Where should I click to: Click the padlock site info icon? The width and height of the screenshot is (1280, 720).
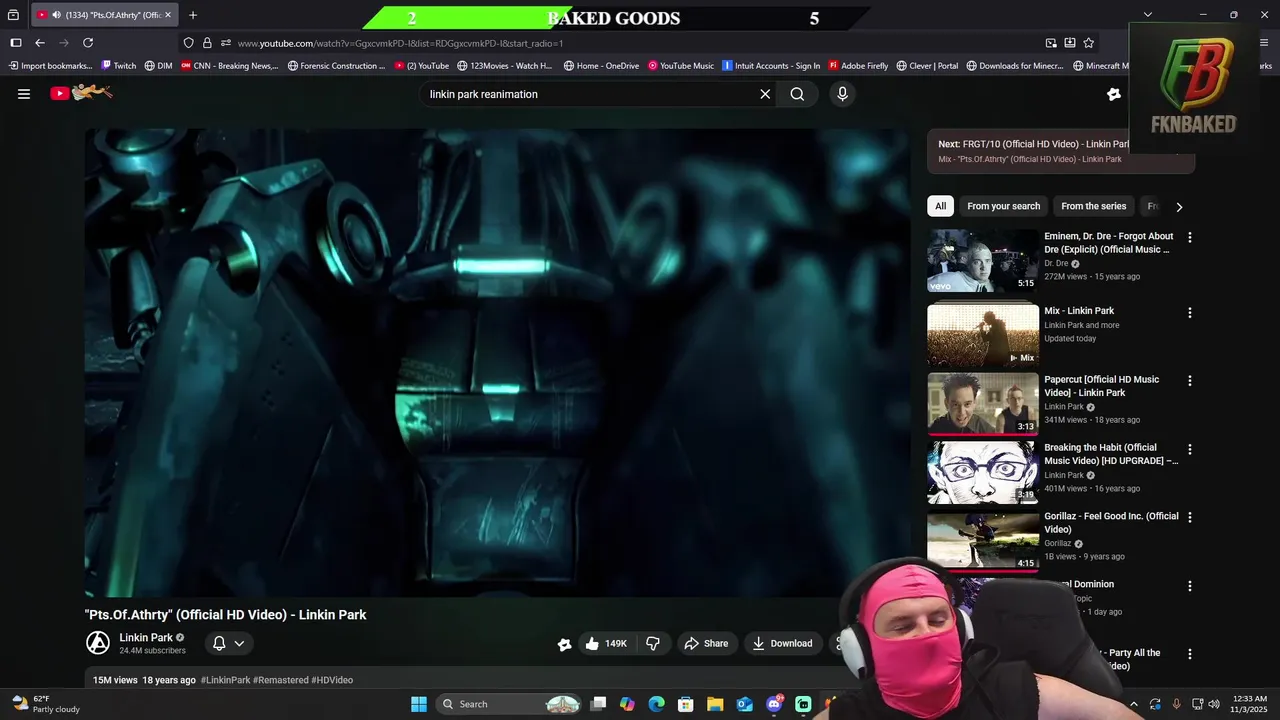pyautogui.click(x=207, y=43)
